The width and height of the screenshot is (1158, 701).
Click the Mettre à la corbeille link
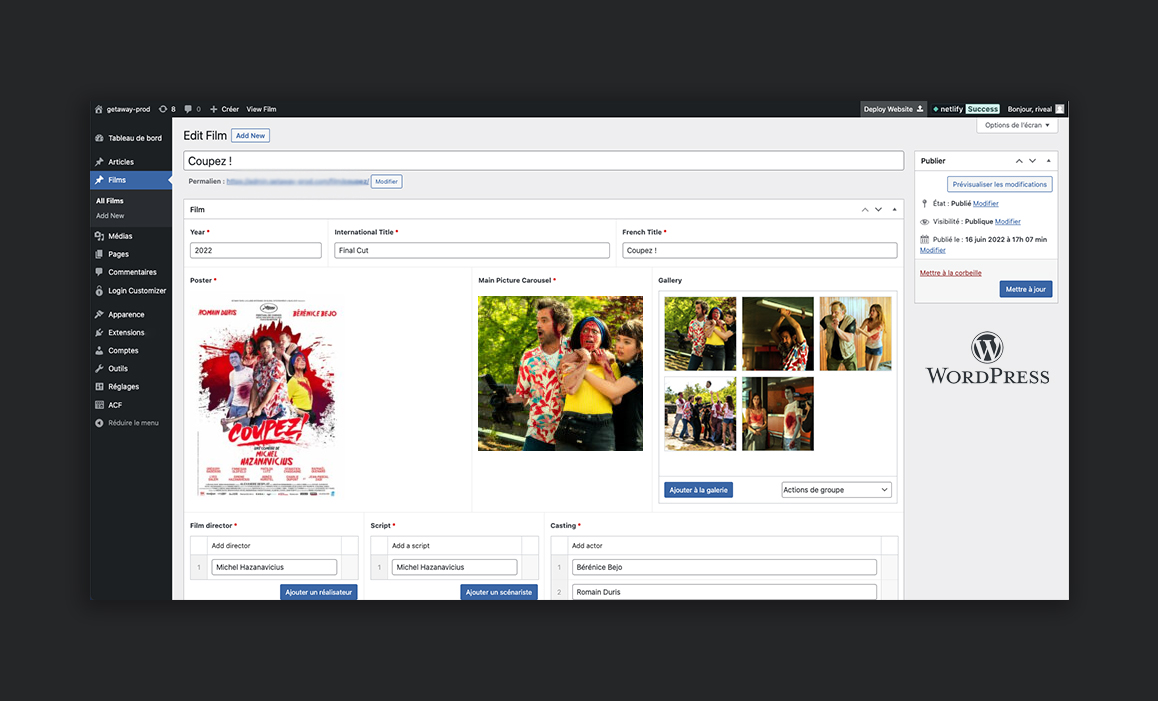click(950, 272)
